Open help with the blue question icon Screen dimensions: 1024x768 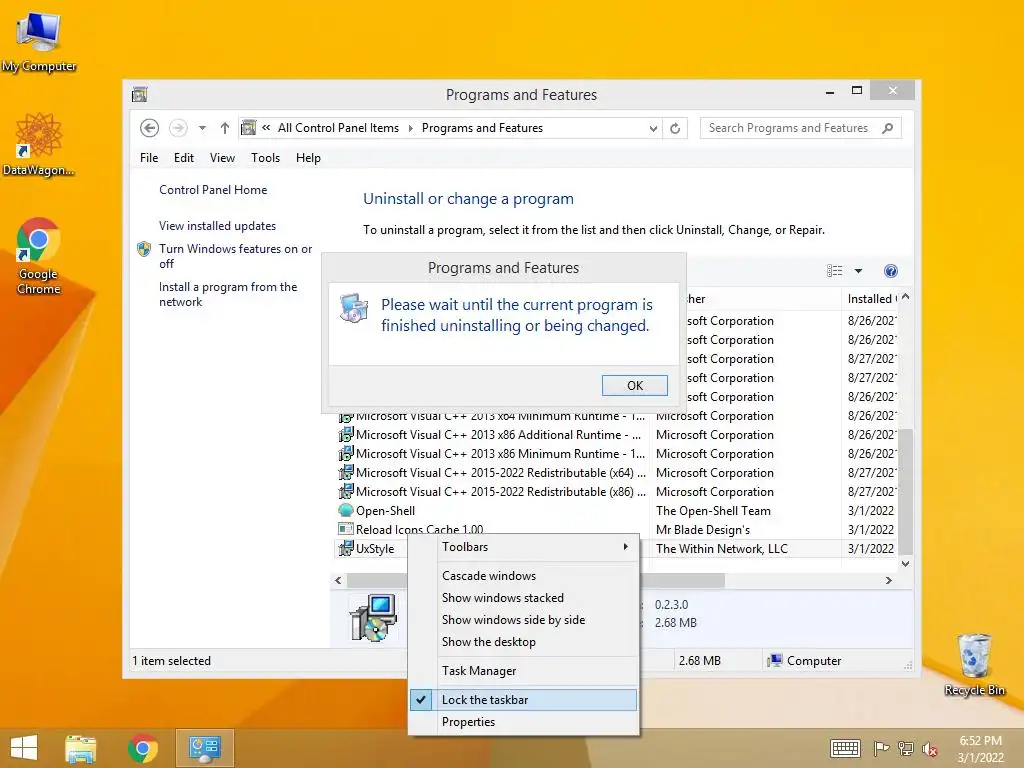coord(891,271)
